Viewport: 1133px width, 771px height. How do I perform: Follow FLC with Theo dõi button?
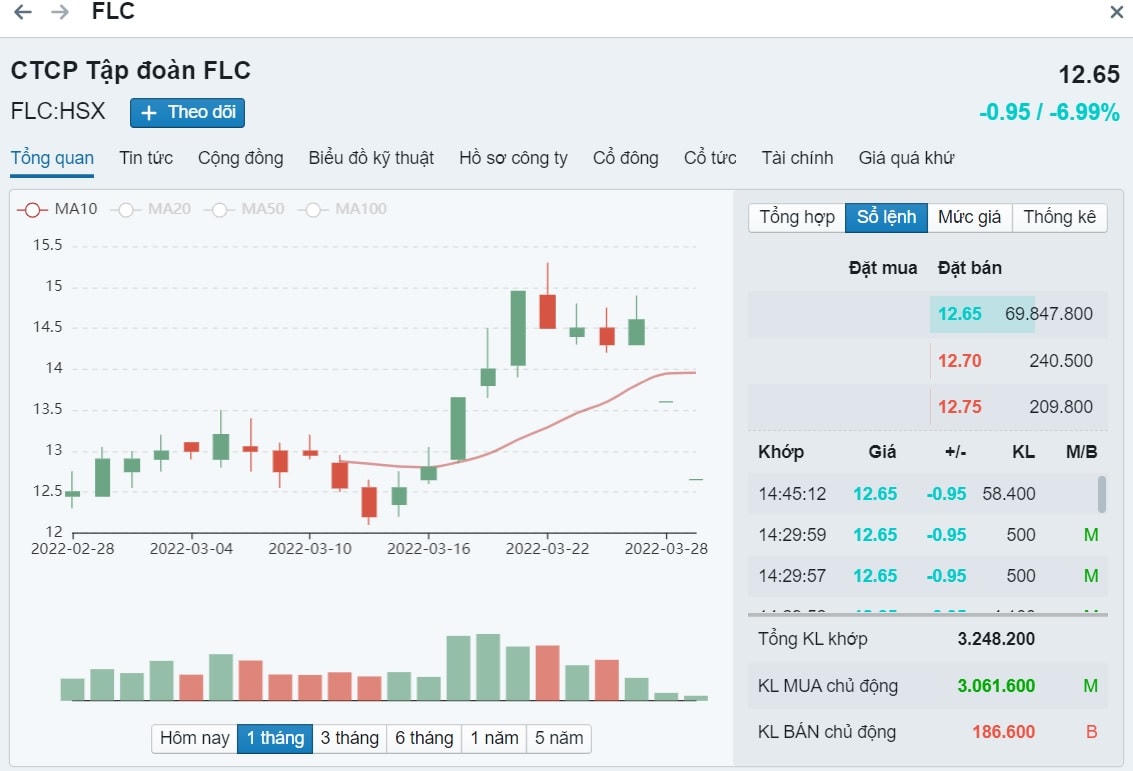click(187, 113)
